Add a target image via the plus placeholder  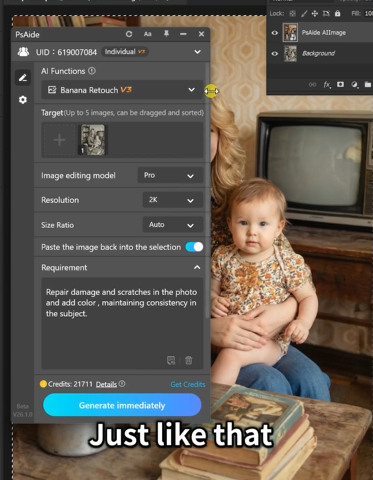[x=59, y=140]
